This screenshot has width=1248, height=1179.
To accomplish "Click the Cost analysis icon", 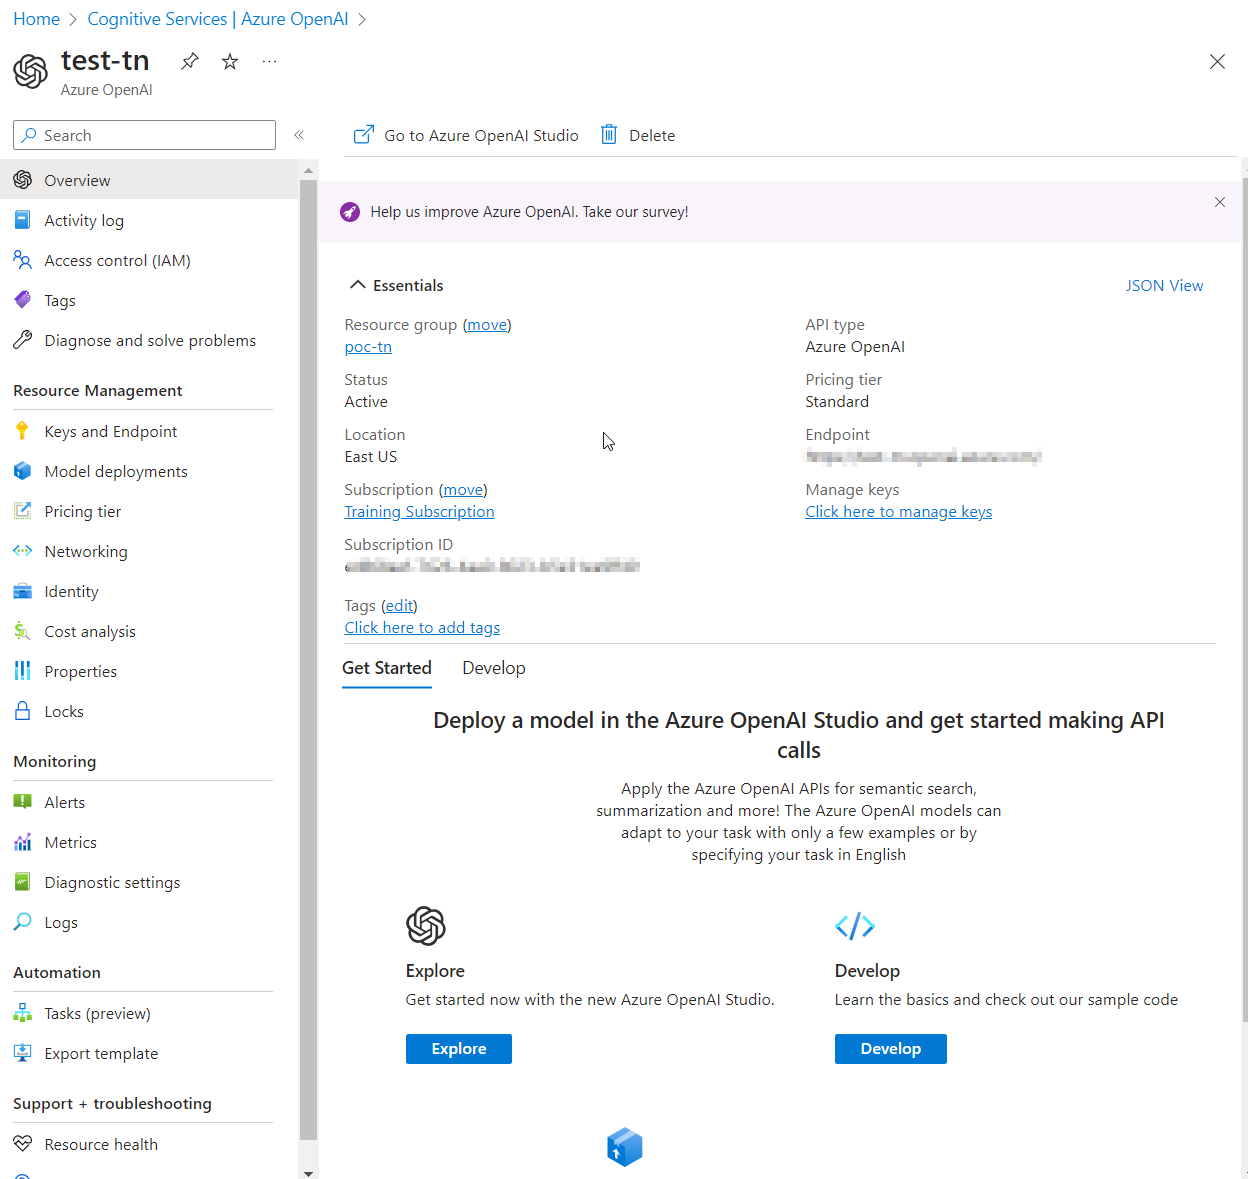I will 23,631.
